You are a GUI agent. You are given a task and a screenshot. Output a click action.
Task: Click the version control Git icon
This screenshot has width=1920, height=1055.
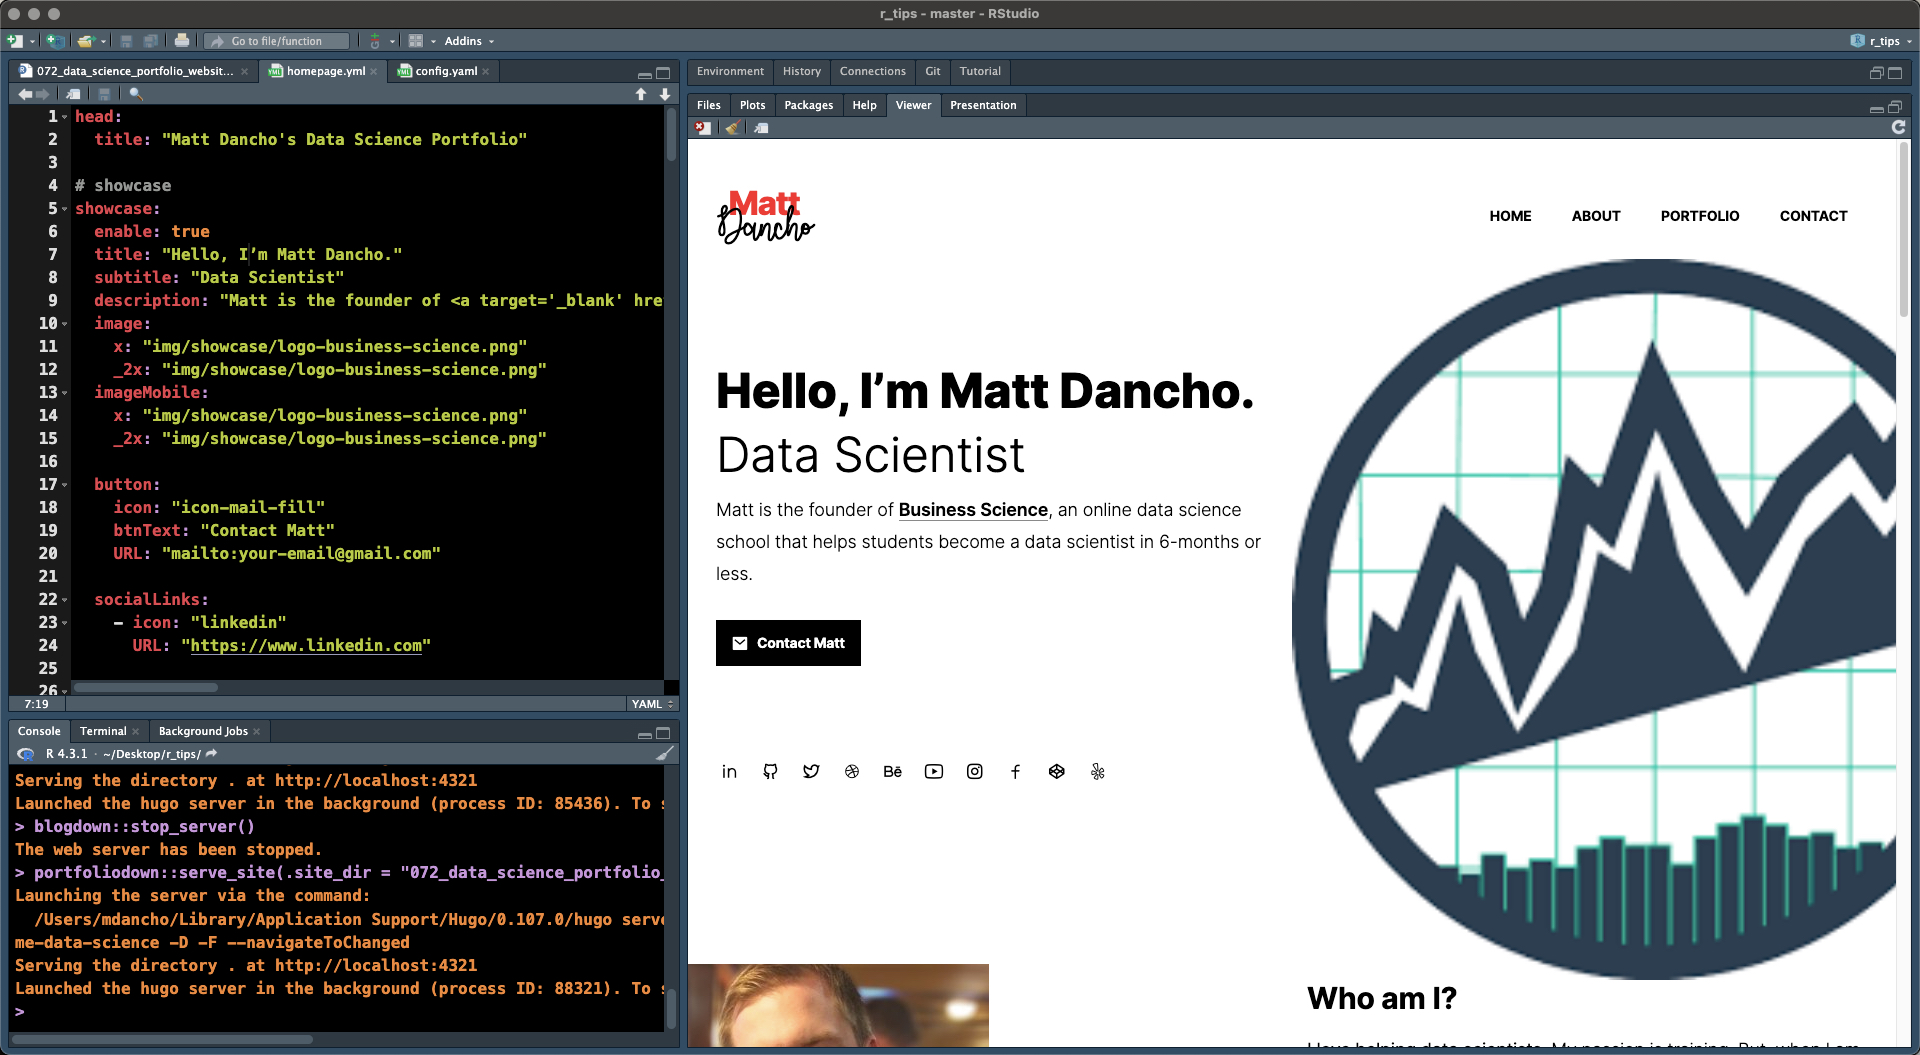click(x=375, y=41)
